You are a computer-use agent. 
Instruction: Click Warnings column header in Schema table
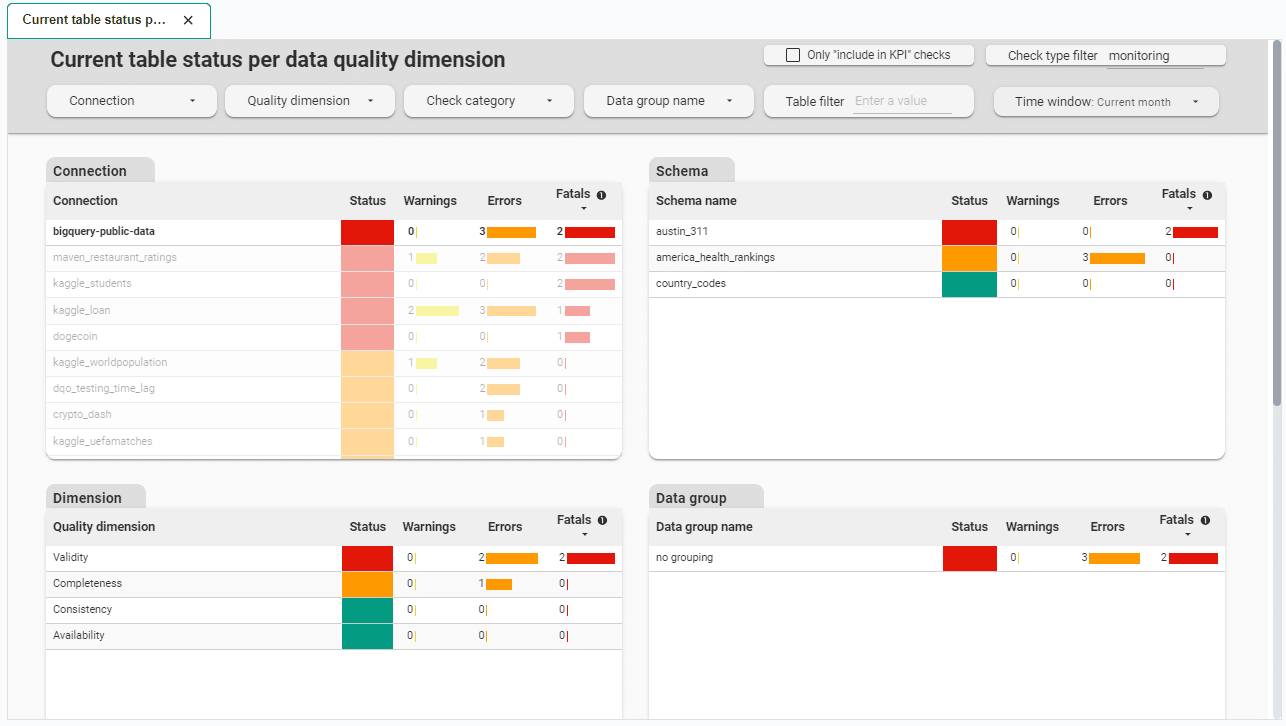tap(1033, 201)
